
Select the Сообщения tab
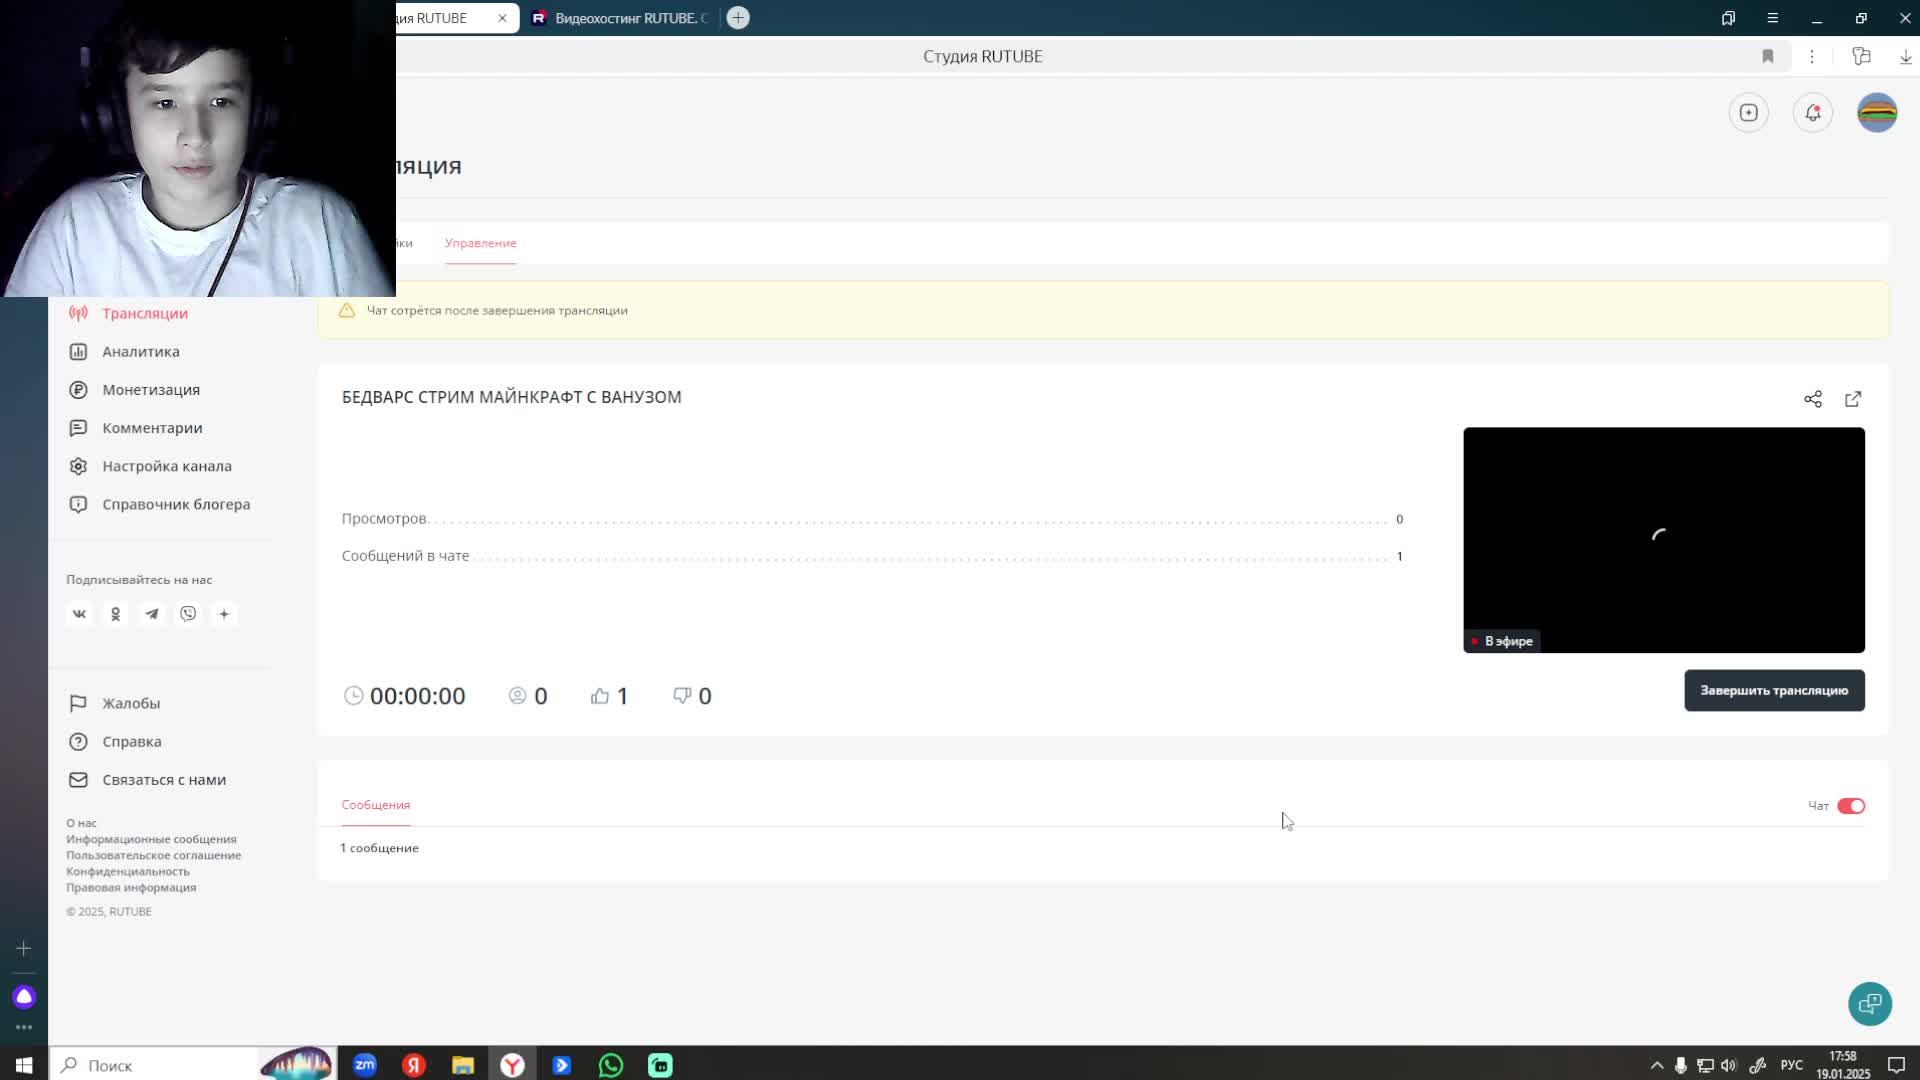pyautogui.click(x=376, y=804)
